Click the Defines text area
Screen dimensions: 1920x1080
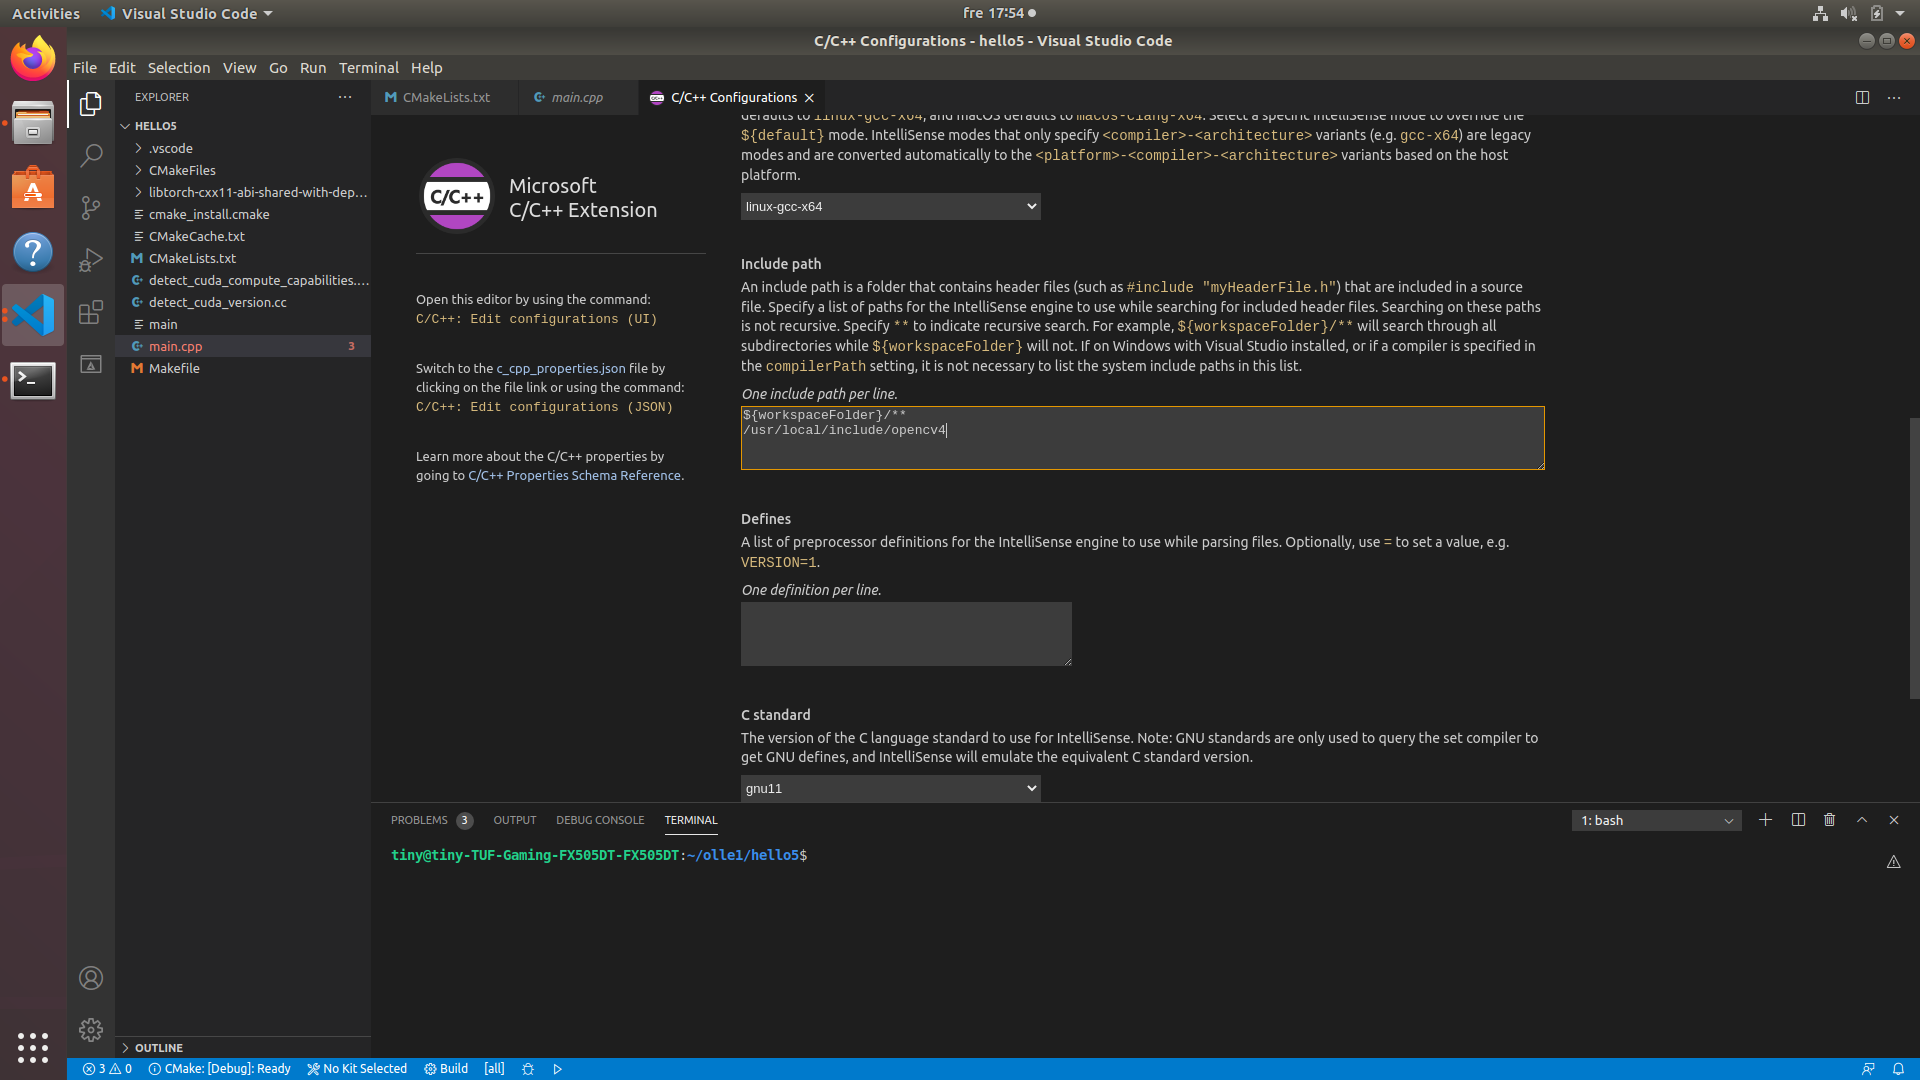905,633
